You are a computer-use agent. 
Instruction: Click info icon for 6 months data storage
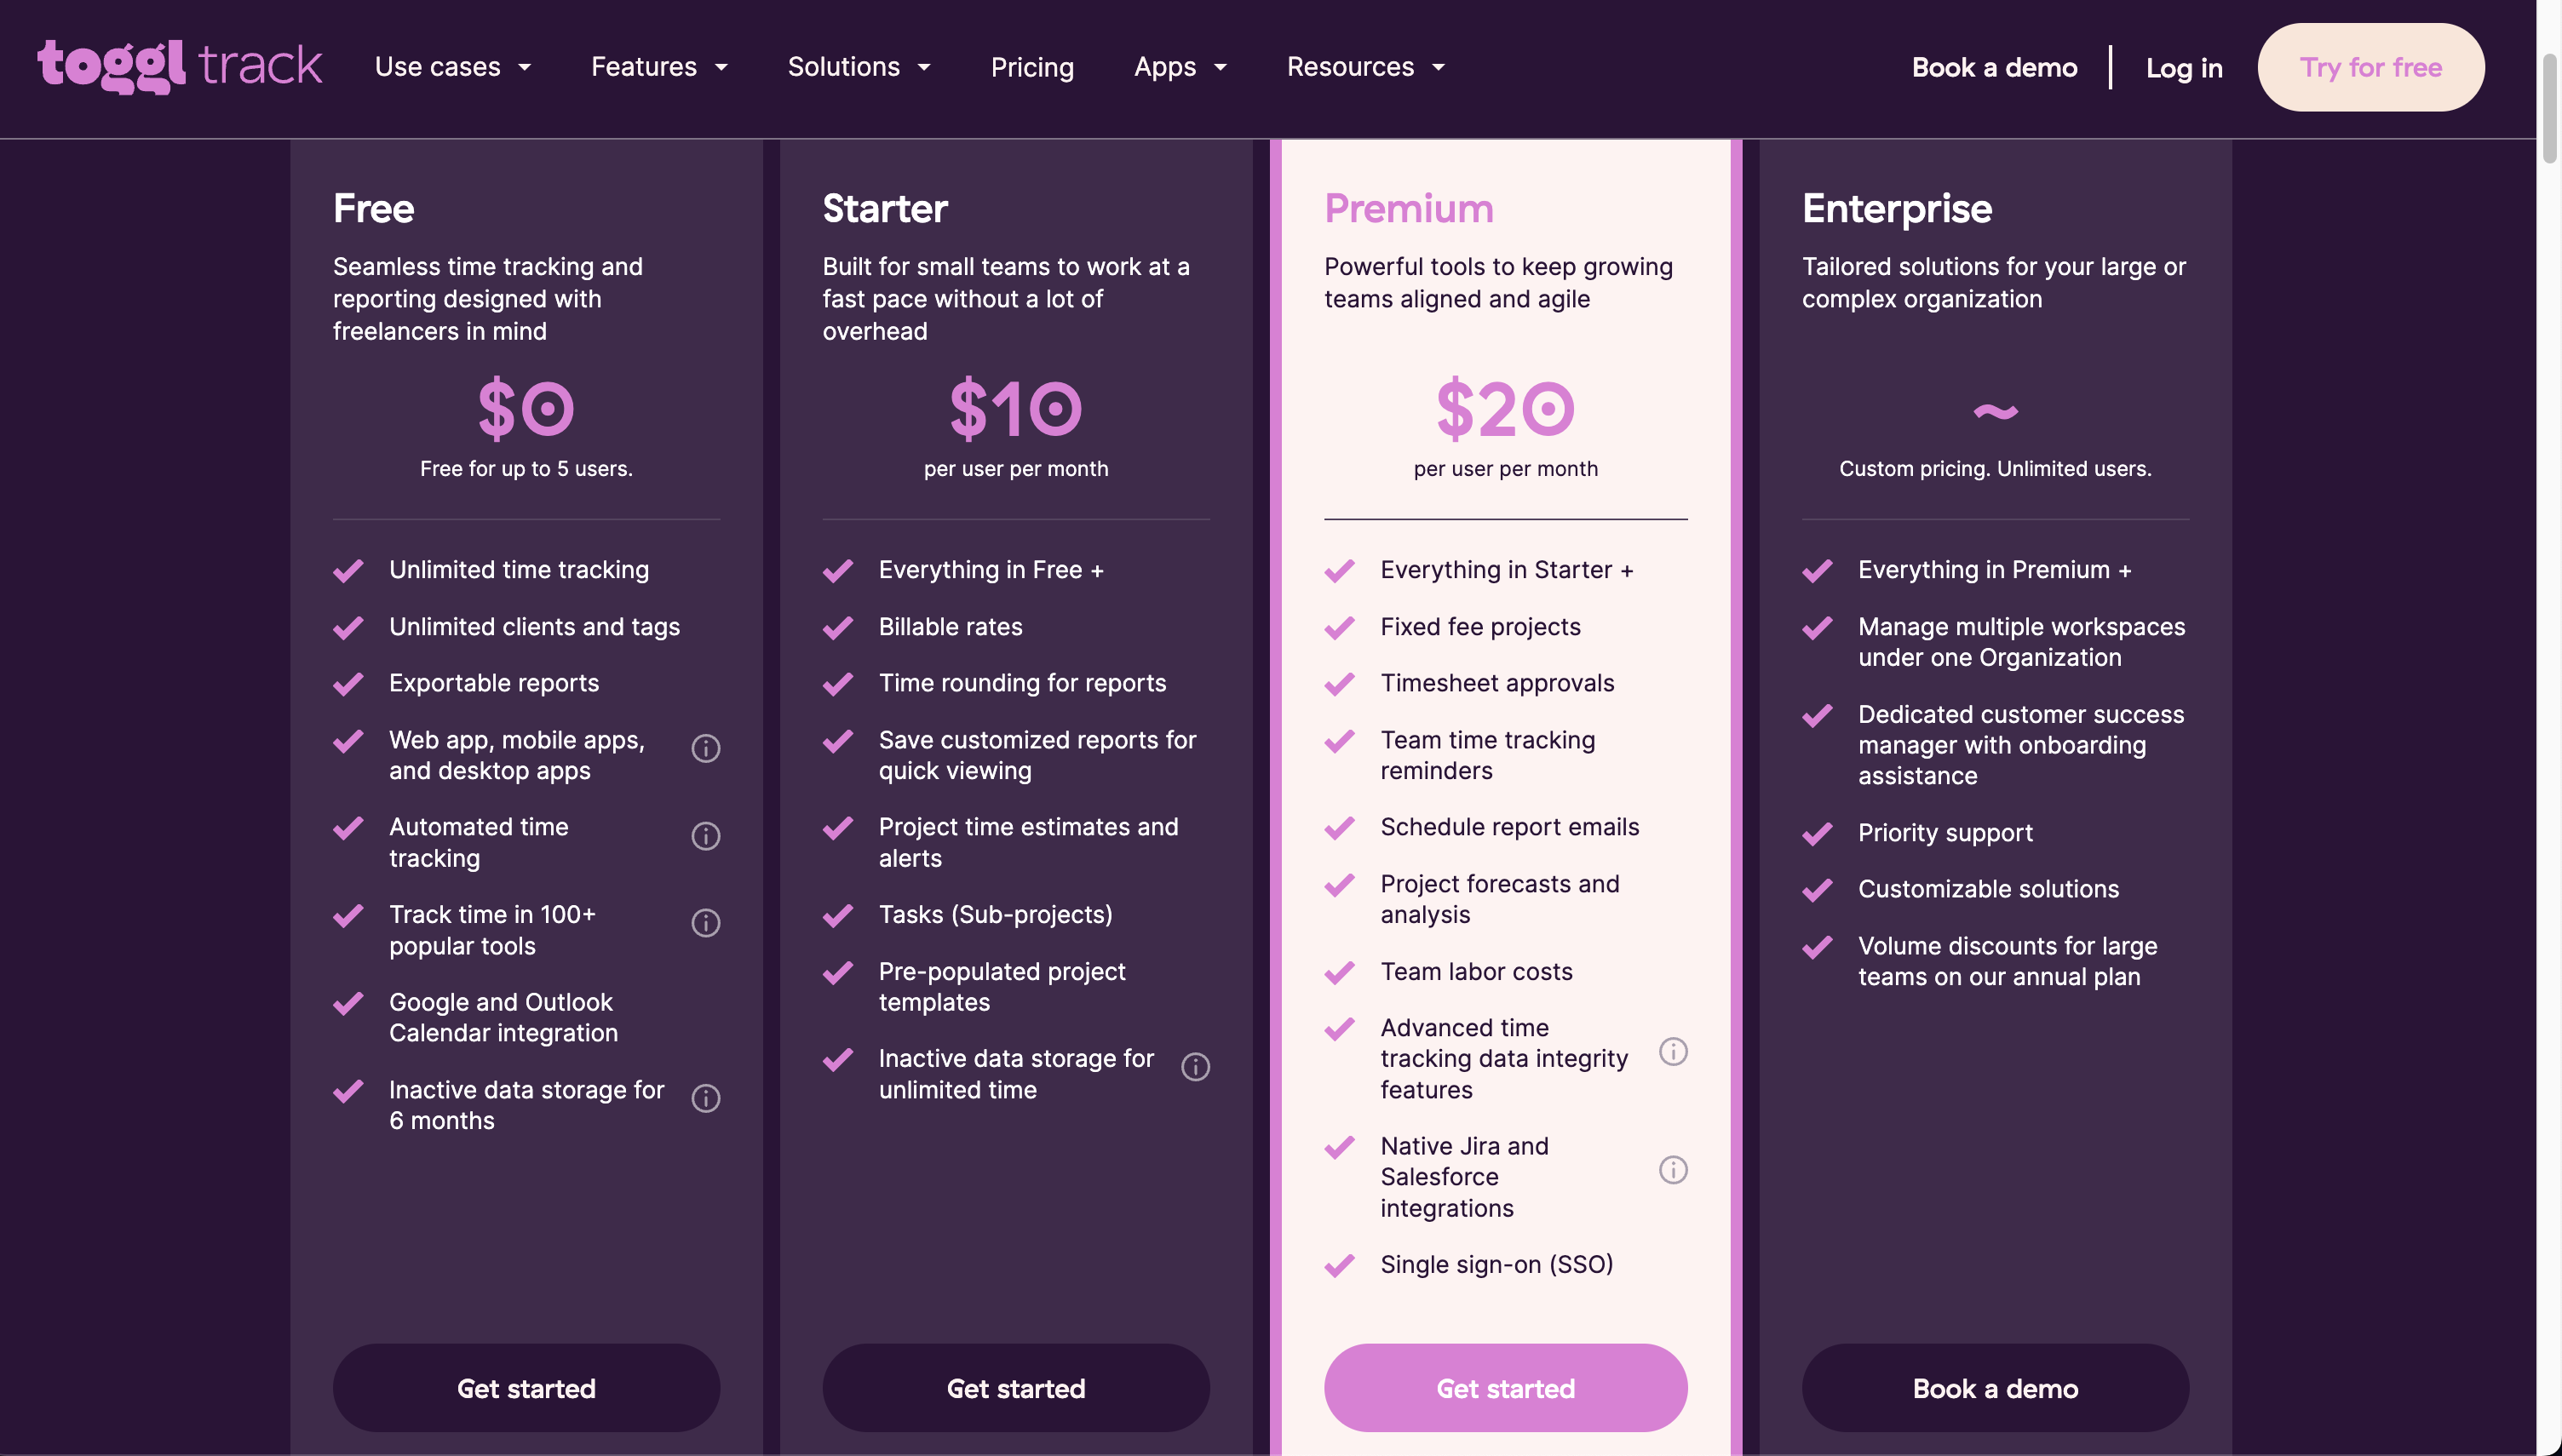point(706,1098)
